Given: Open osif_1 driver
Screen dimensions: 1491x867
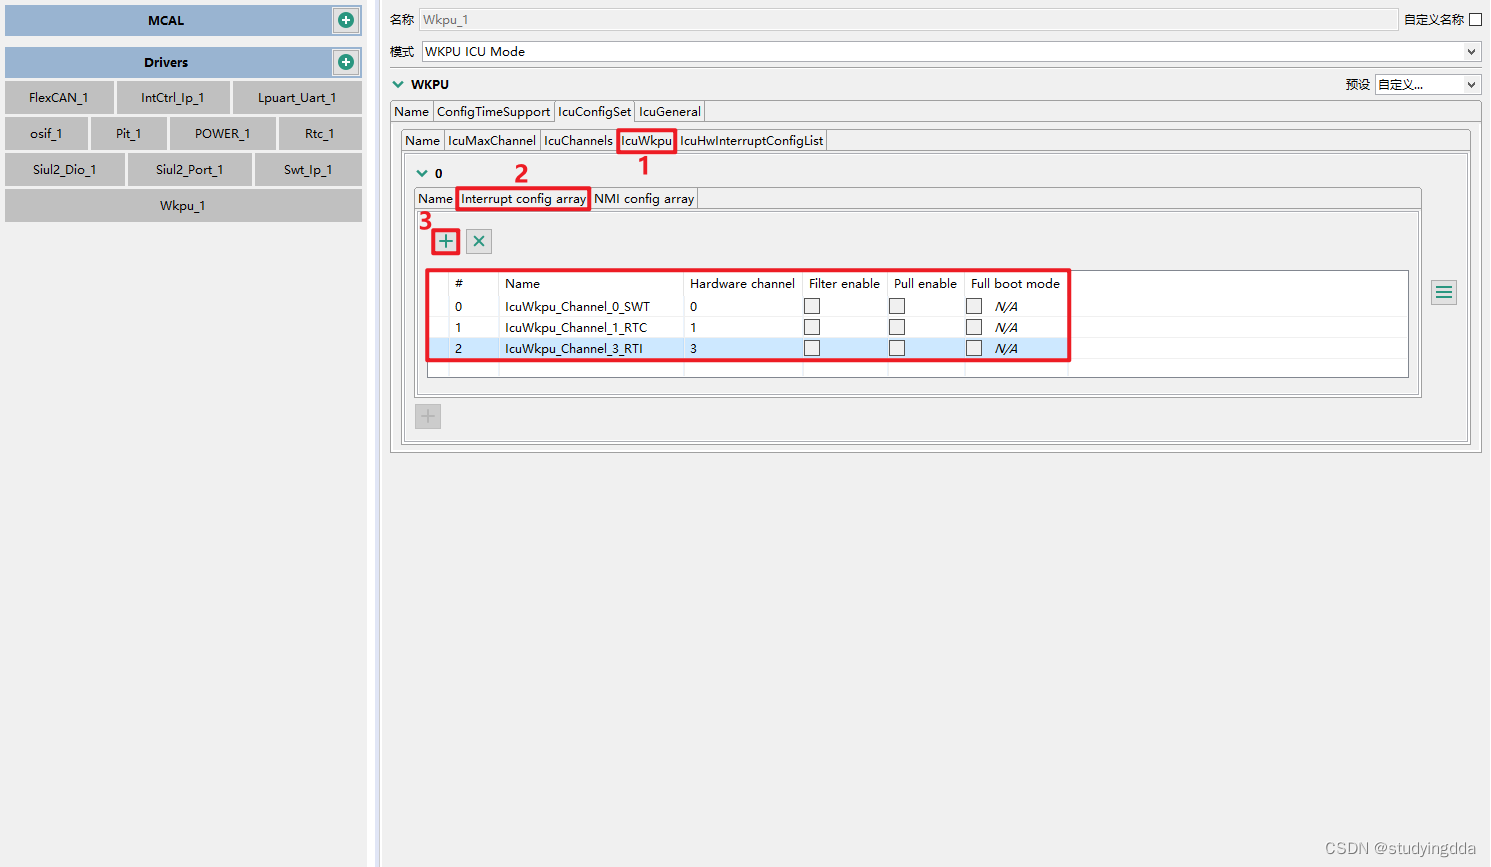Looking at the screenshot, I should 46,133.
